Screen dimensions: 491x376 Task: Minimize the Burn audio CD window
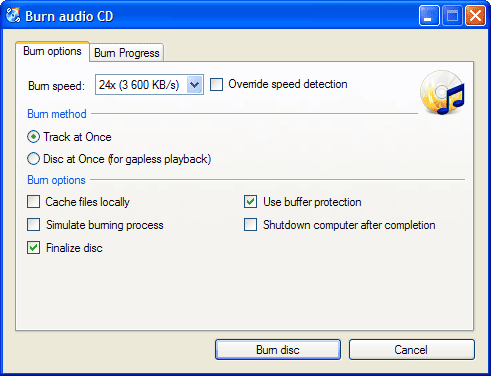click(x=429, y=15)
